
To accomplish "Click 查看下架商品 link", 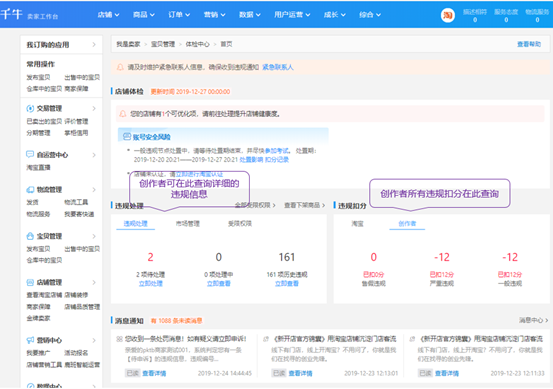I will (304, 205).
